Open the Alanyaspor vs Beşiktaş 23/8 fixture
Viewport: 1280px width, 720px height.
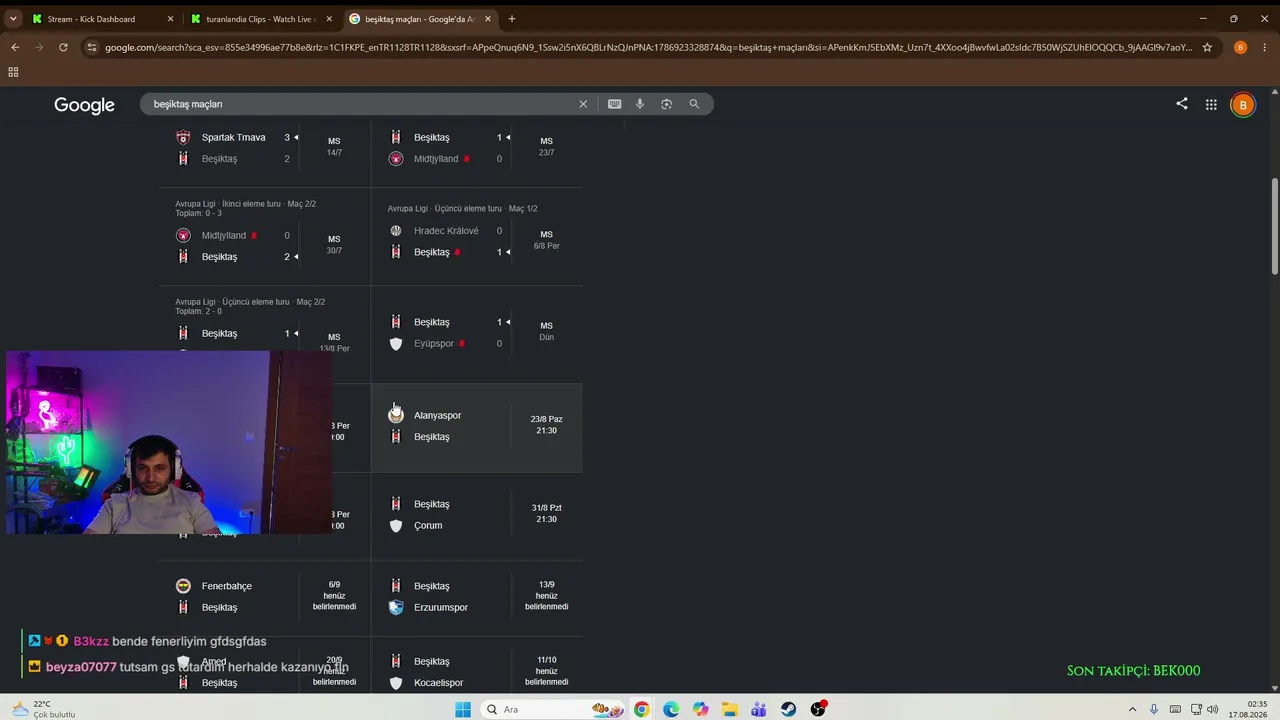477,427
